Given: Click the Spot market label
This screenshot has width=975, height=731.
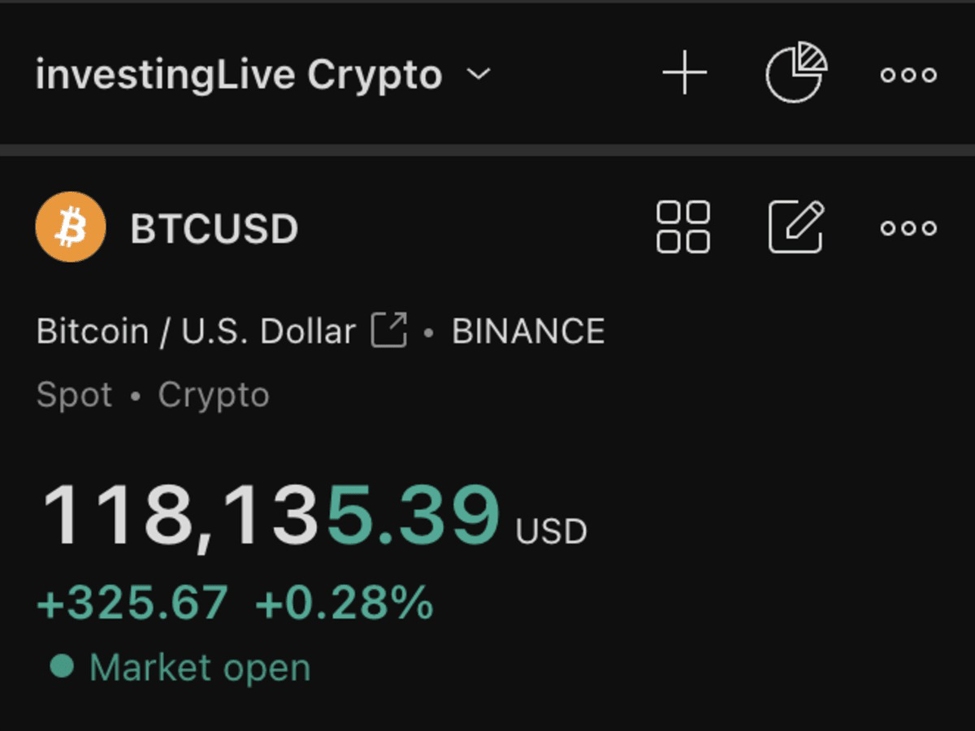Looking at the screenshot, I should click(x=72, y=394).
